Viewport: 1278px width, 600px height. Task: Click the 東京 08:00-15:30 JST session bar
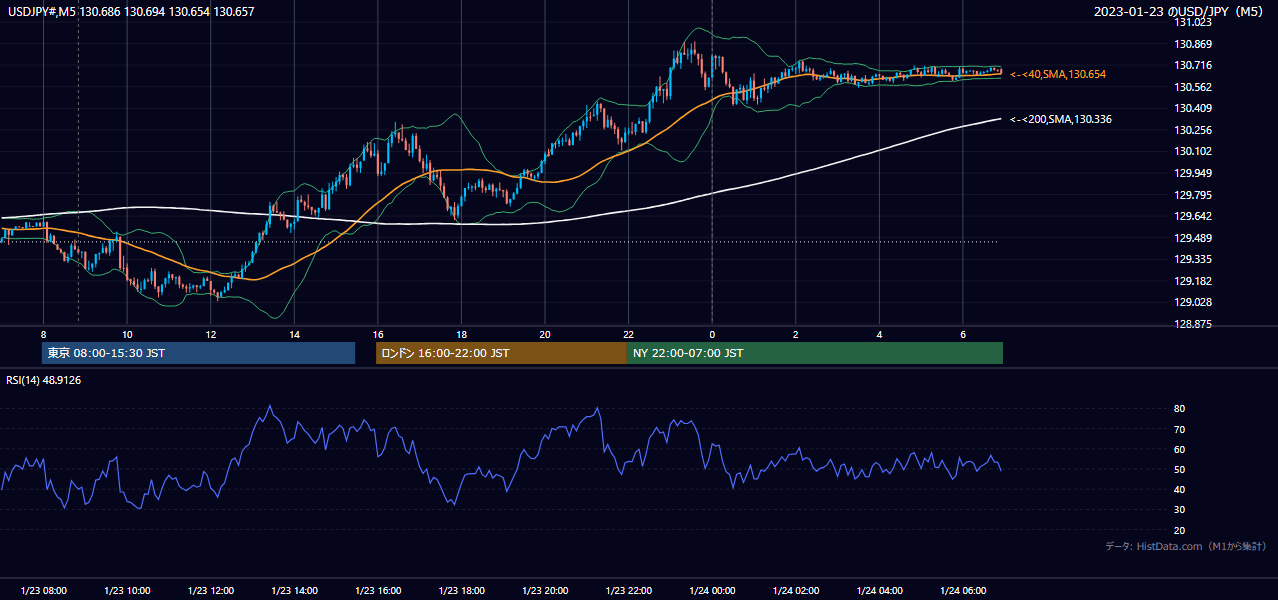tap(198, 353)
